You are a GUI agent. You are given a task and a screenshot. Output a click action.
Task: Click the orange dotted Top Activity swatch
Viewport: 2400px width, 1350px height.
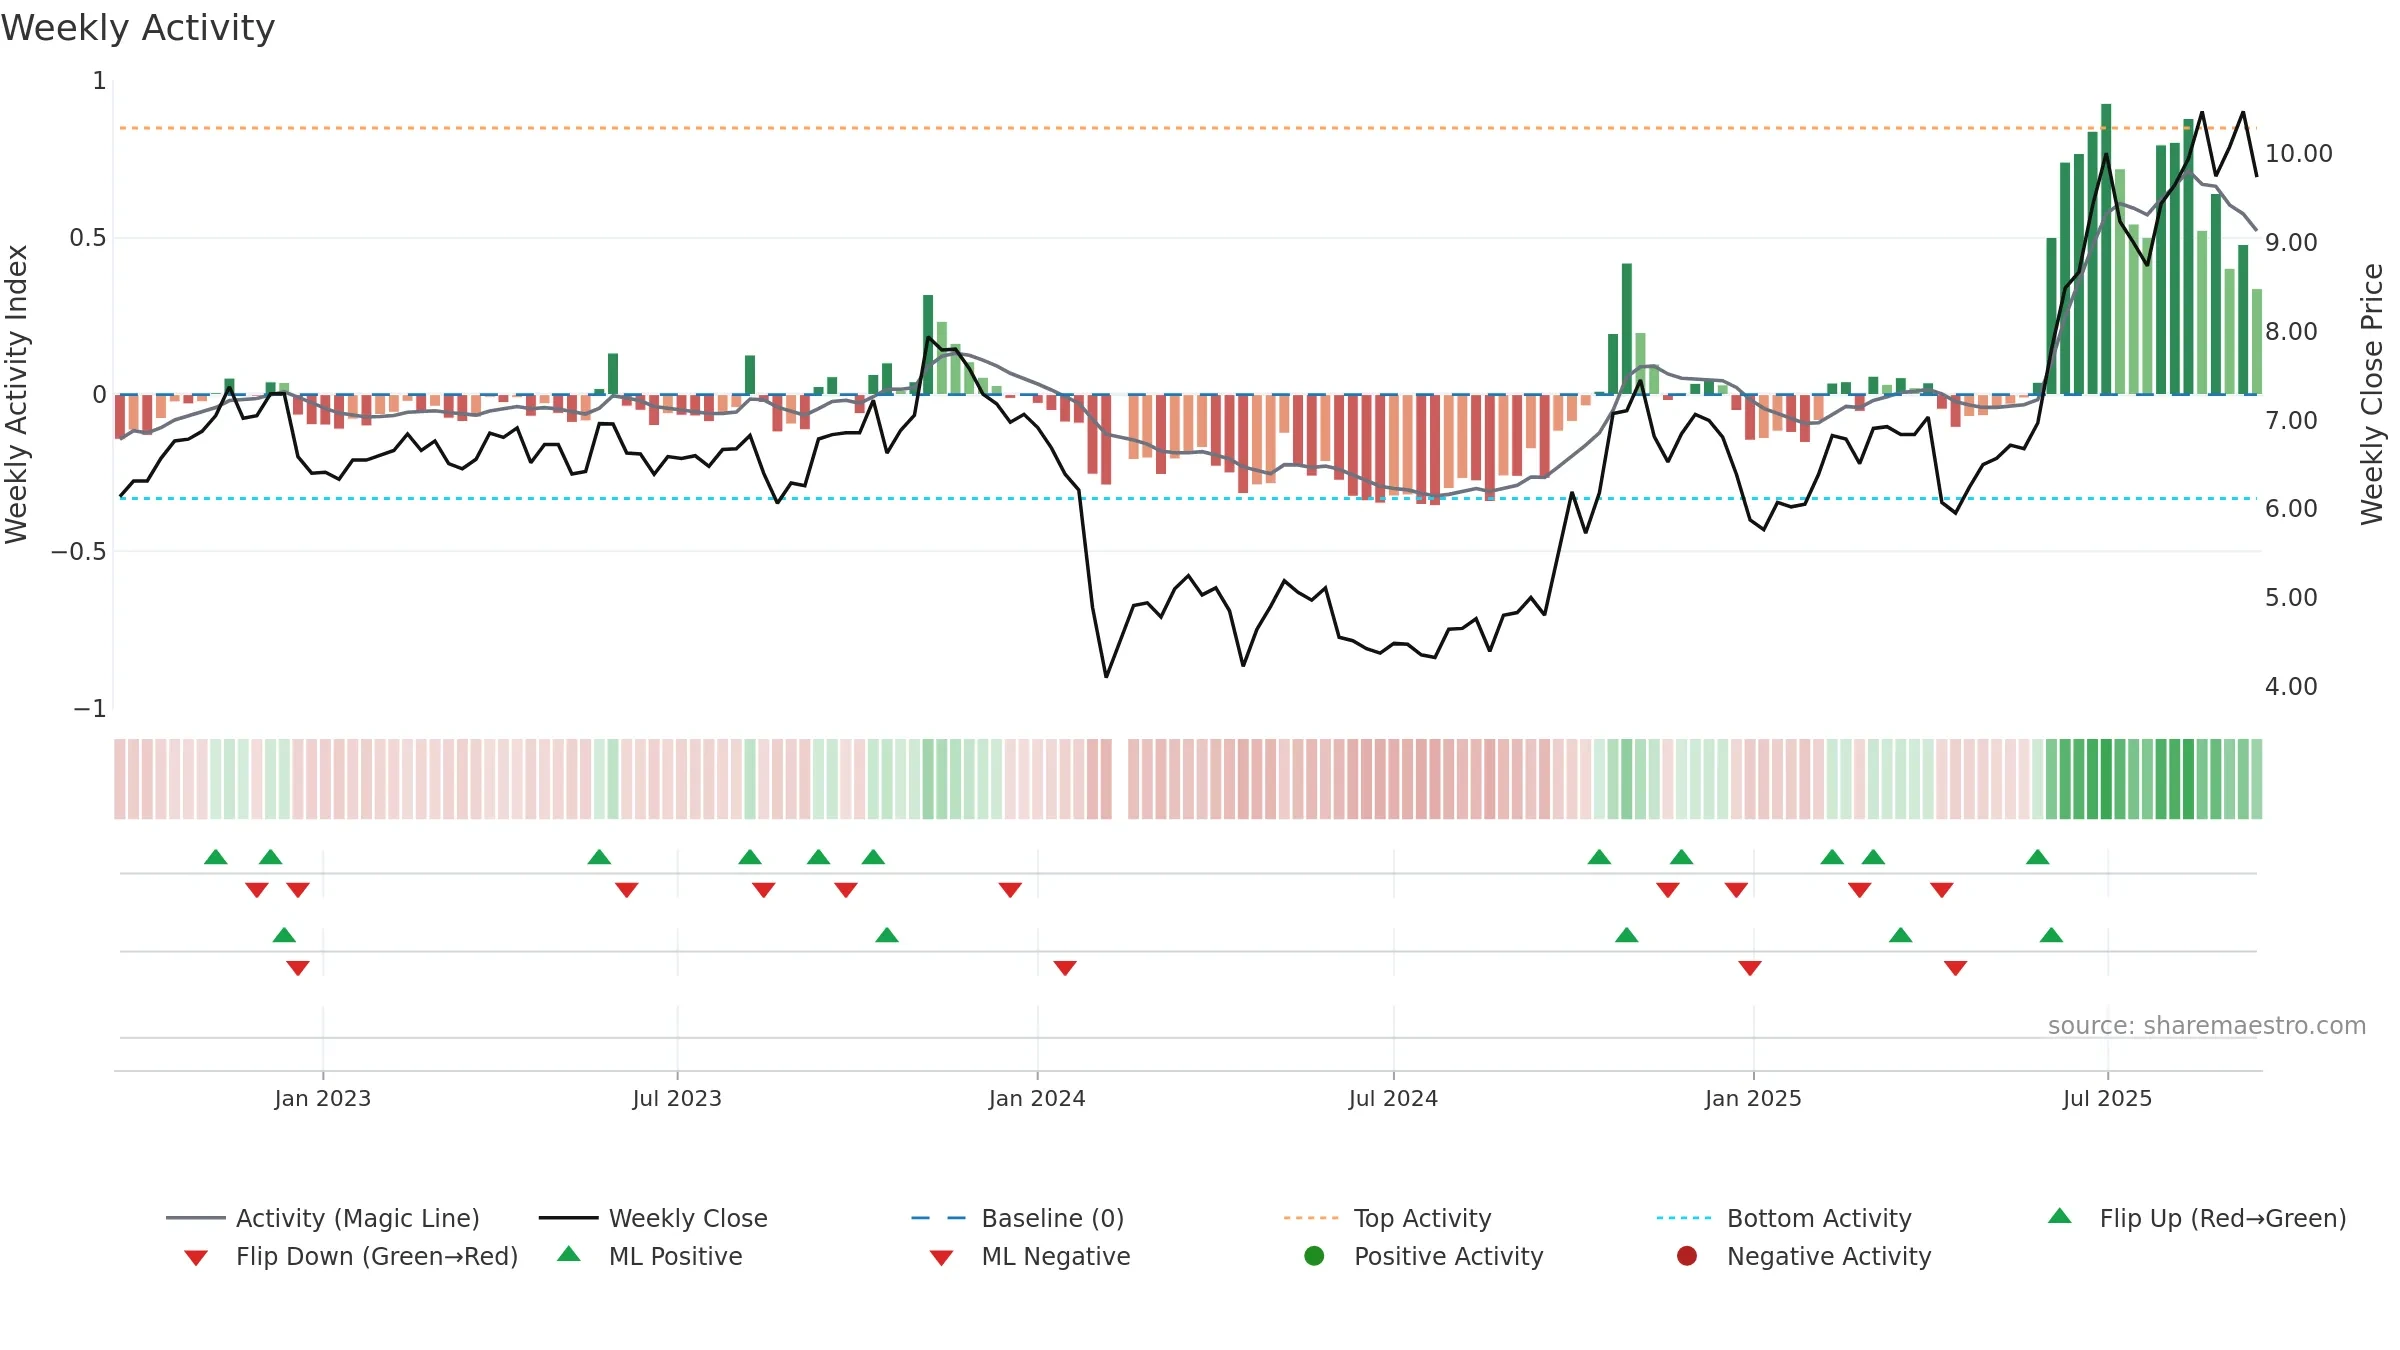point(1311,1218)
